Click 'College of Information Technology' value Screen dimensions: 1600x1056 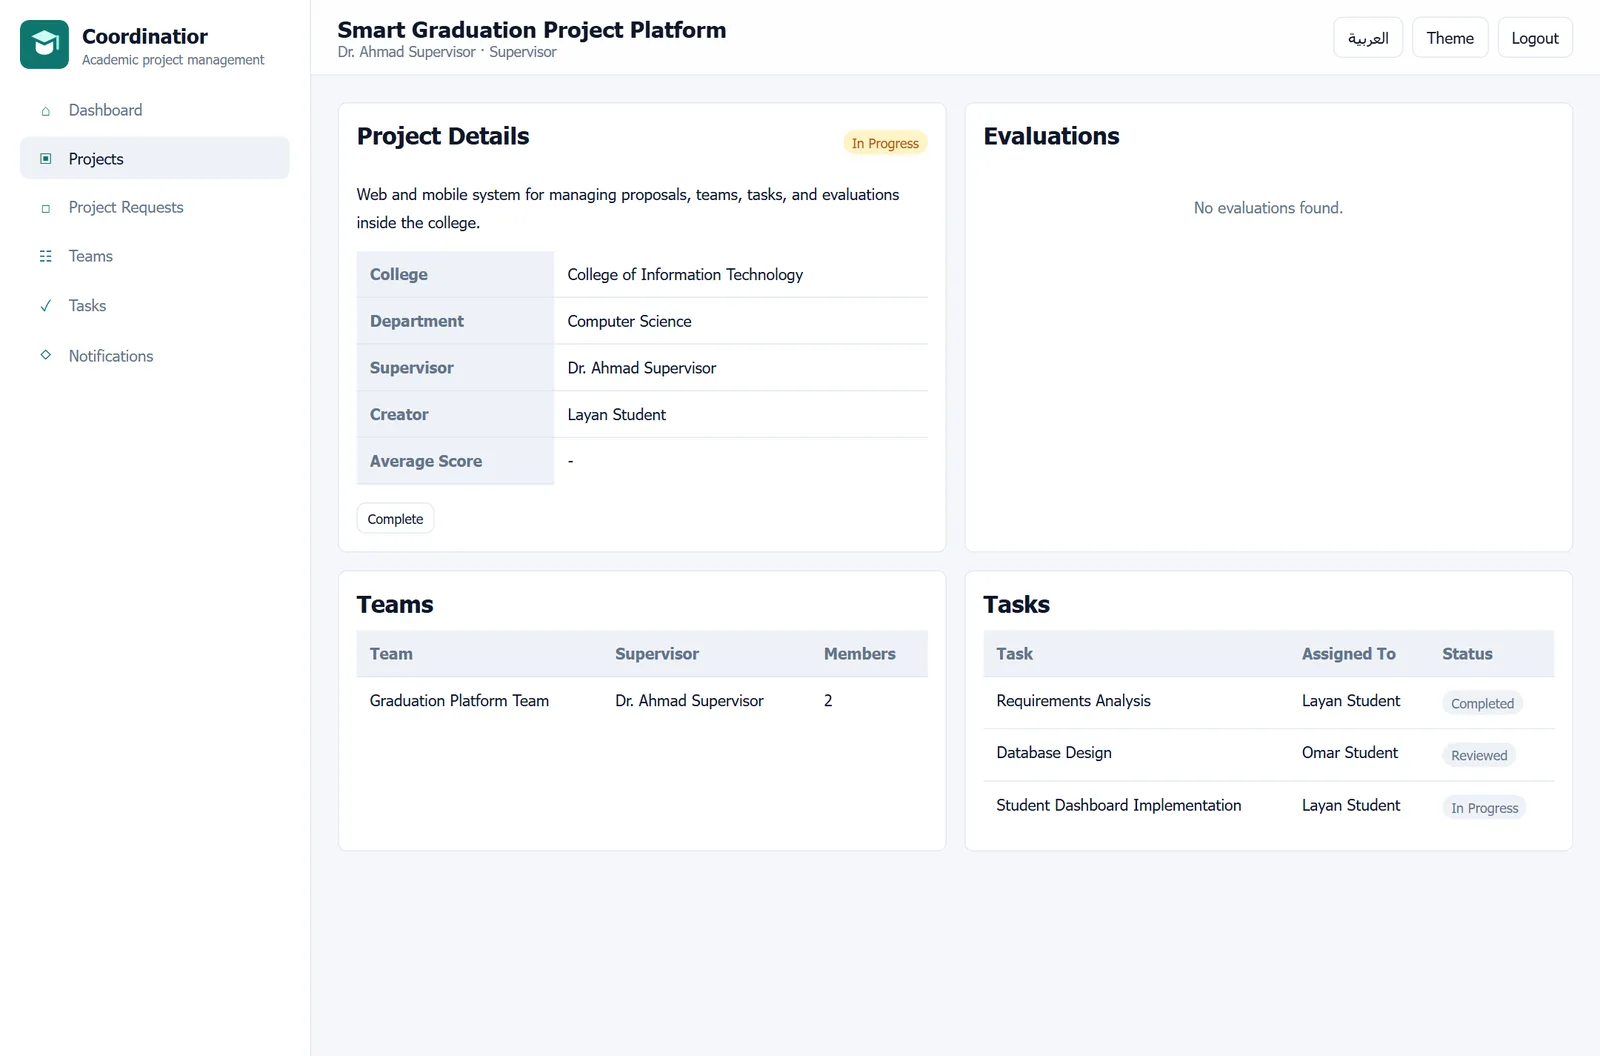click(x=685, y=274)
